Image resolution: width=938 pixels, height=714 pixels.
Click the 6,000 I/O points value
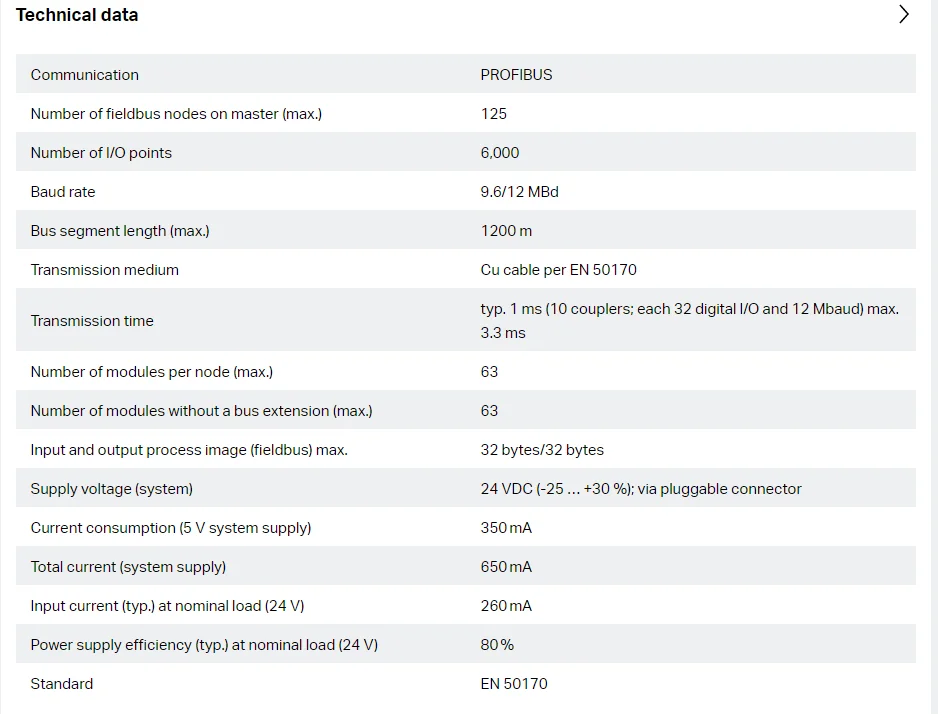500,153
